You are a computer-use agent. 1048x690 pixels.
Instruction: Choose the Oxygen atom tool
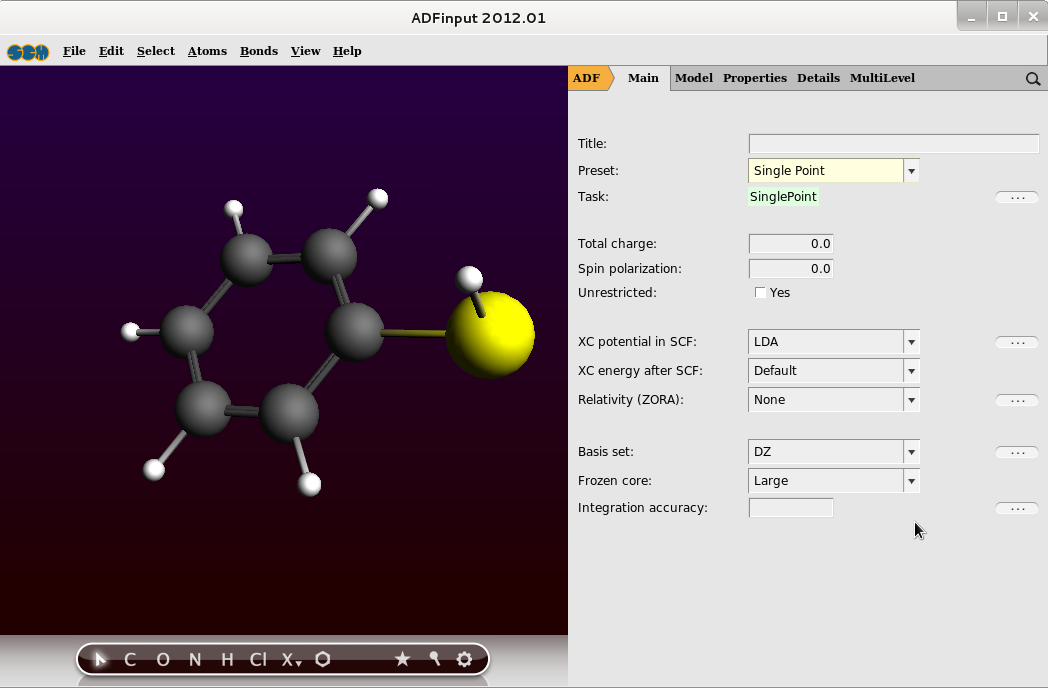coord(163,659)
